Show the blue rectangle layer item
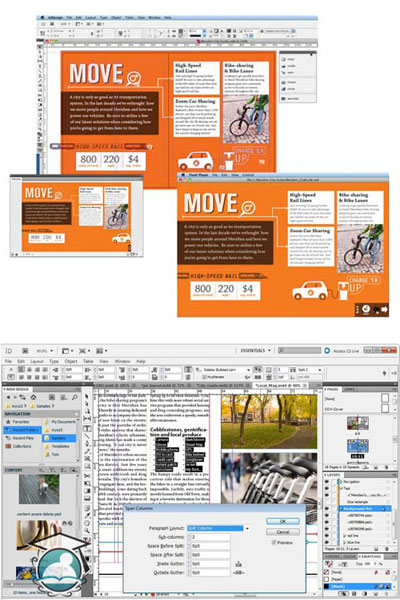Screen dimensions: 400x600 (327, 502)
